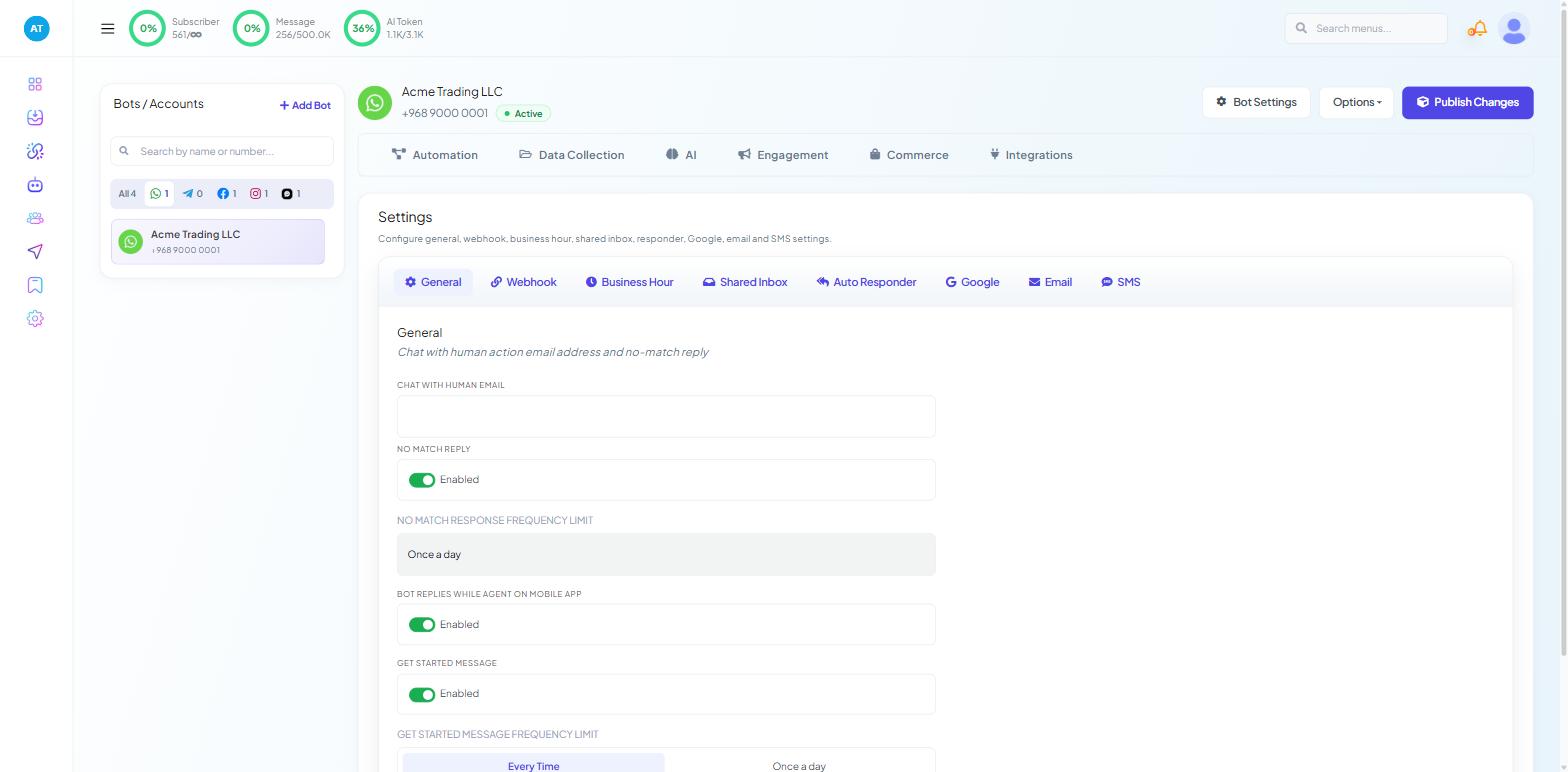Screen dimensions: 1568x772
Task: Open the bookmark icon in sidebar
Action: (35, 285)
